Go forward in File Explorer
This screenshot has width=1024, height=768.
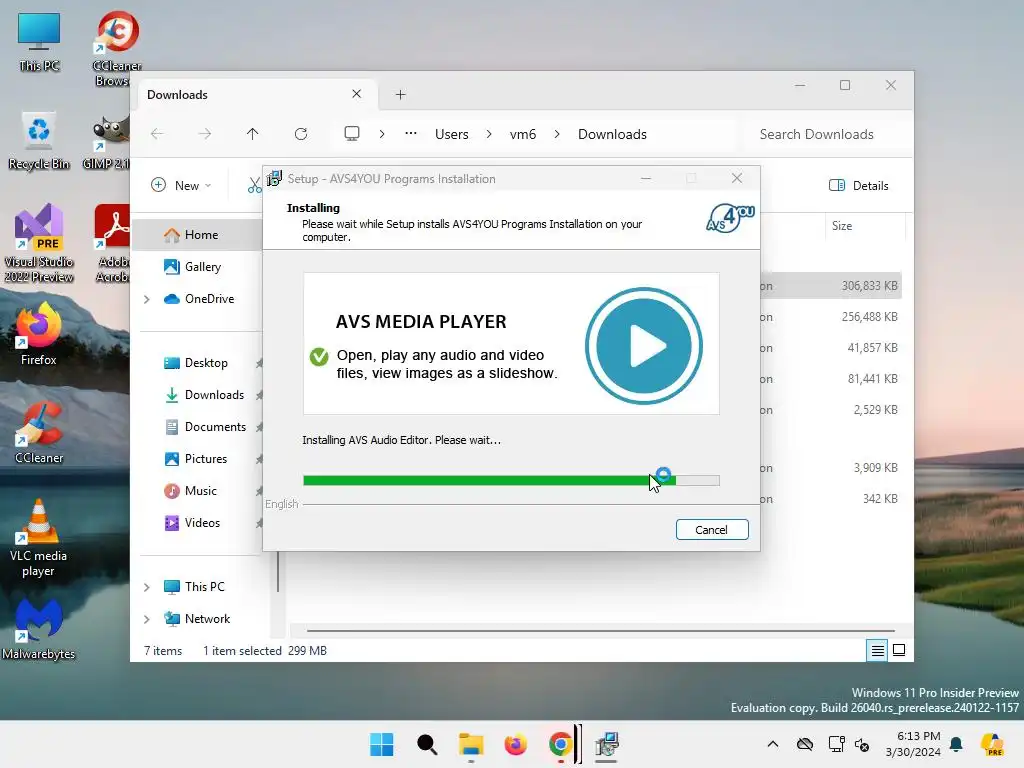[x=204, y=134]
